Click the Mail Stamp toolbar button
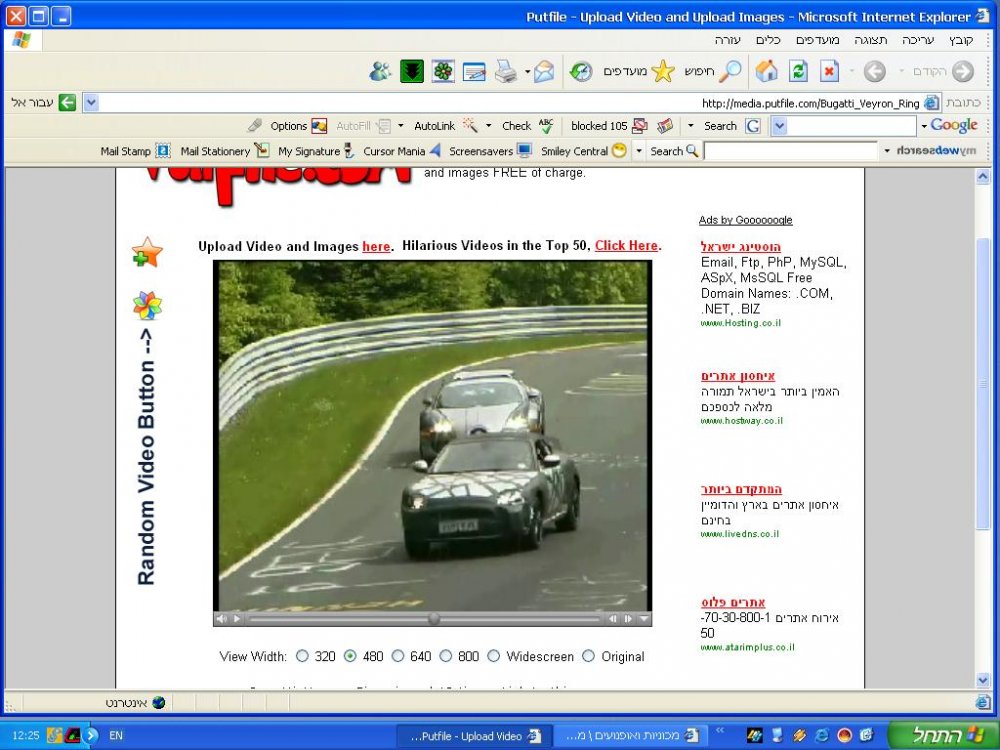The height and width of the screenshot is (750, 1000). coord(135,151)
